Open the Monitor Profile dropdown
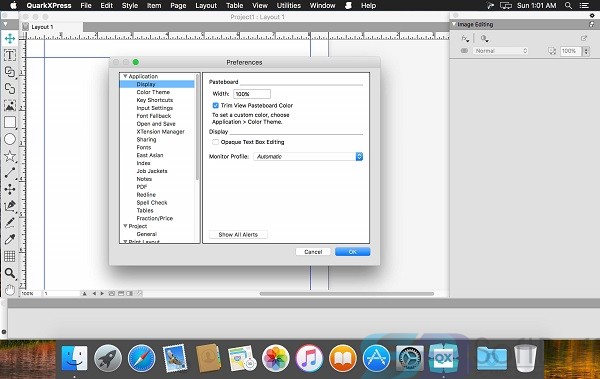The height and width of the screenshot is (379, 600). tap(308, 157)
